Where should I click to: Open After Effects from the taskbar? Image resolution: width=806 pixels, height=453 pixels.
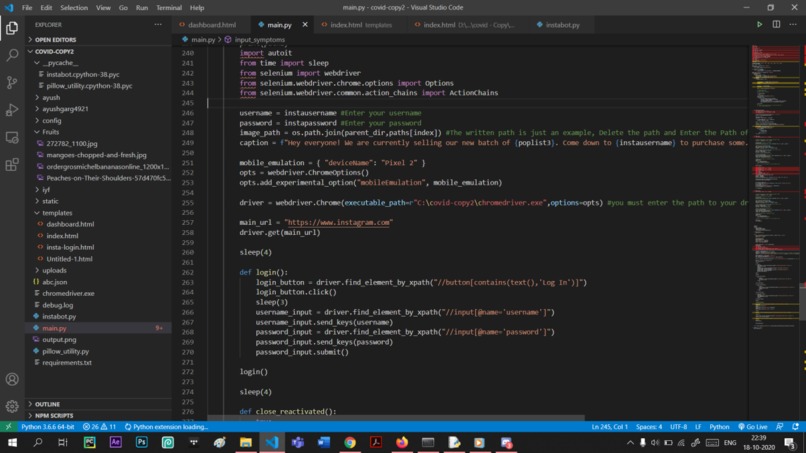point(116,443)
